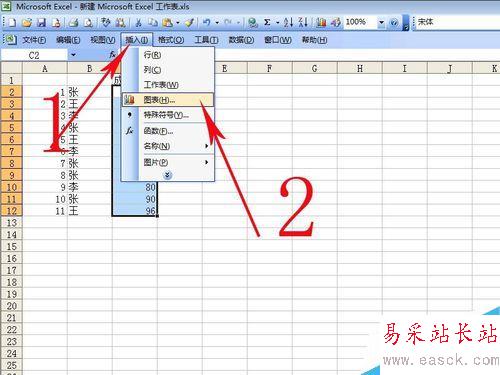
Task: Choose 列(C) from Insert menu
Action: click(168, 70)
